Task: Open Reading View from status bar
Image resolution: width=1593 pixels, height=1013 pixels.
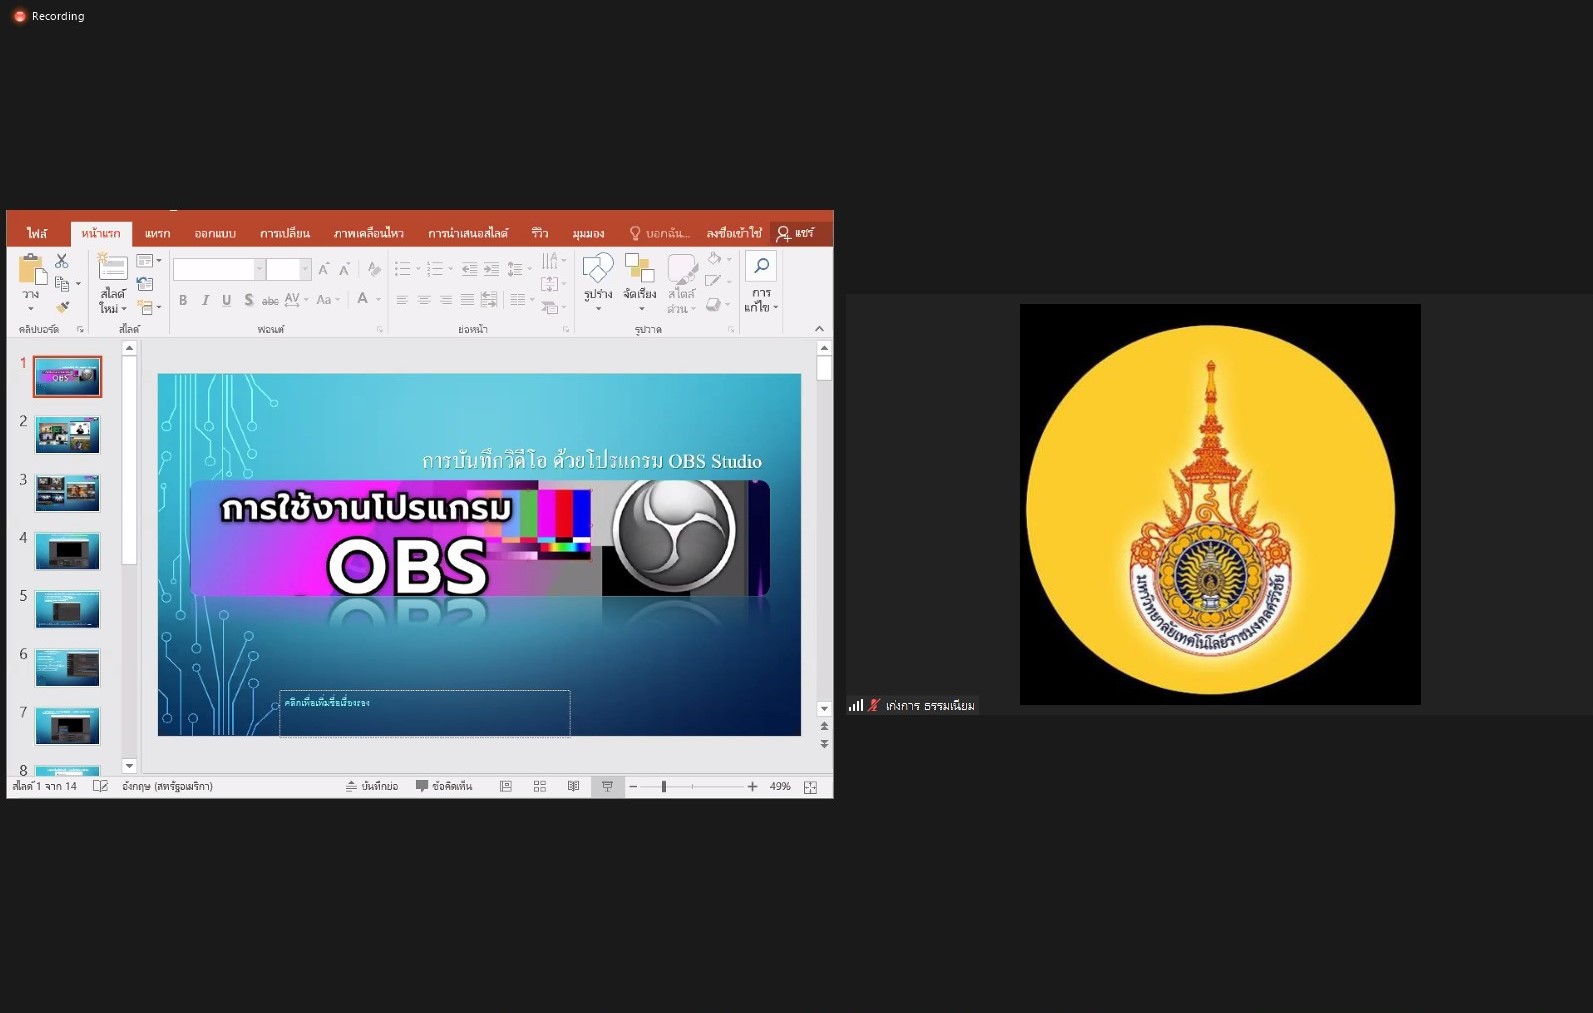Action: coord(573,787)
